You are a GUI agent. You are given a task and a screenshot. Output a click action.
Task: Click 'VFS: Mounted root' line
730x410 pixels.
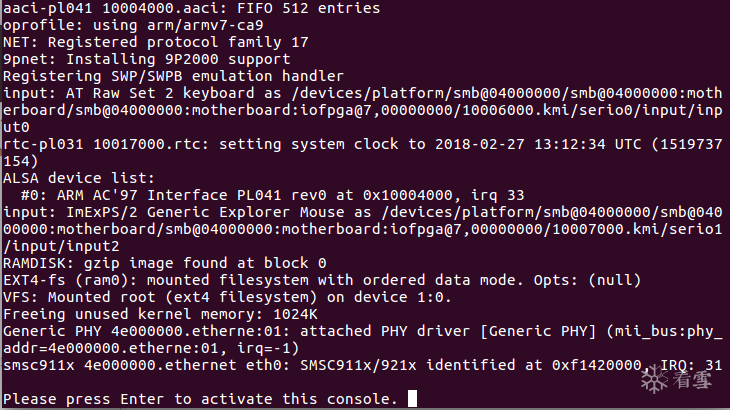pyautogui.click(x=228, y=297)
